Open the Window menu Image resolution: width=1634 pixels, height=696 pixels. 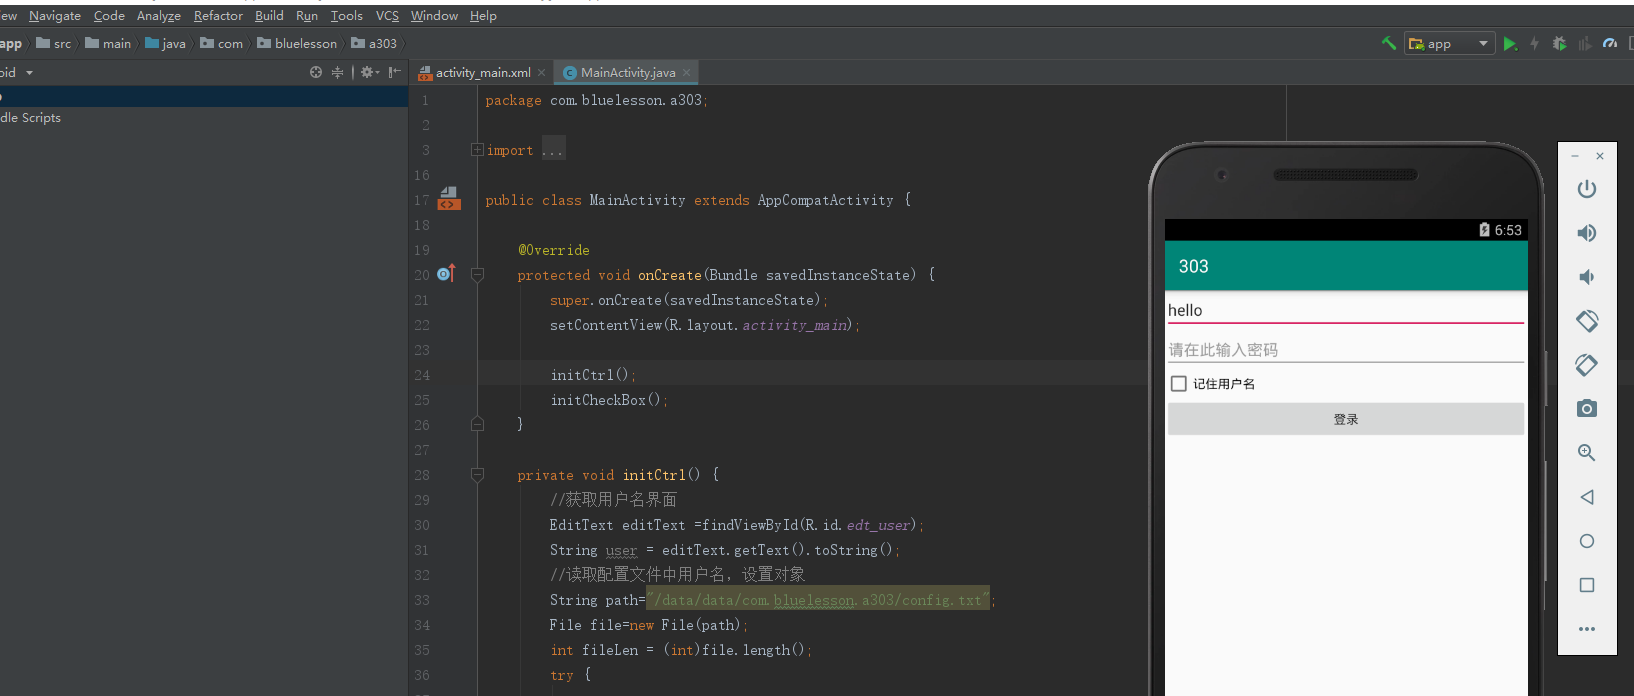tap(434, 16)
